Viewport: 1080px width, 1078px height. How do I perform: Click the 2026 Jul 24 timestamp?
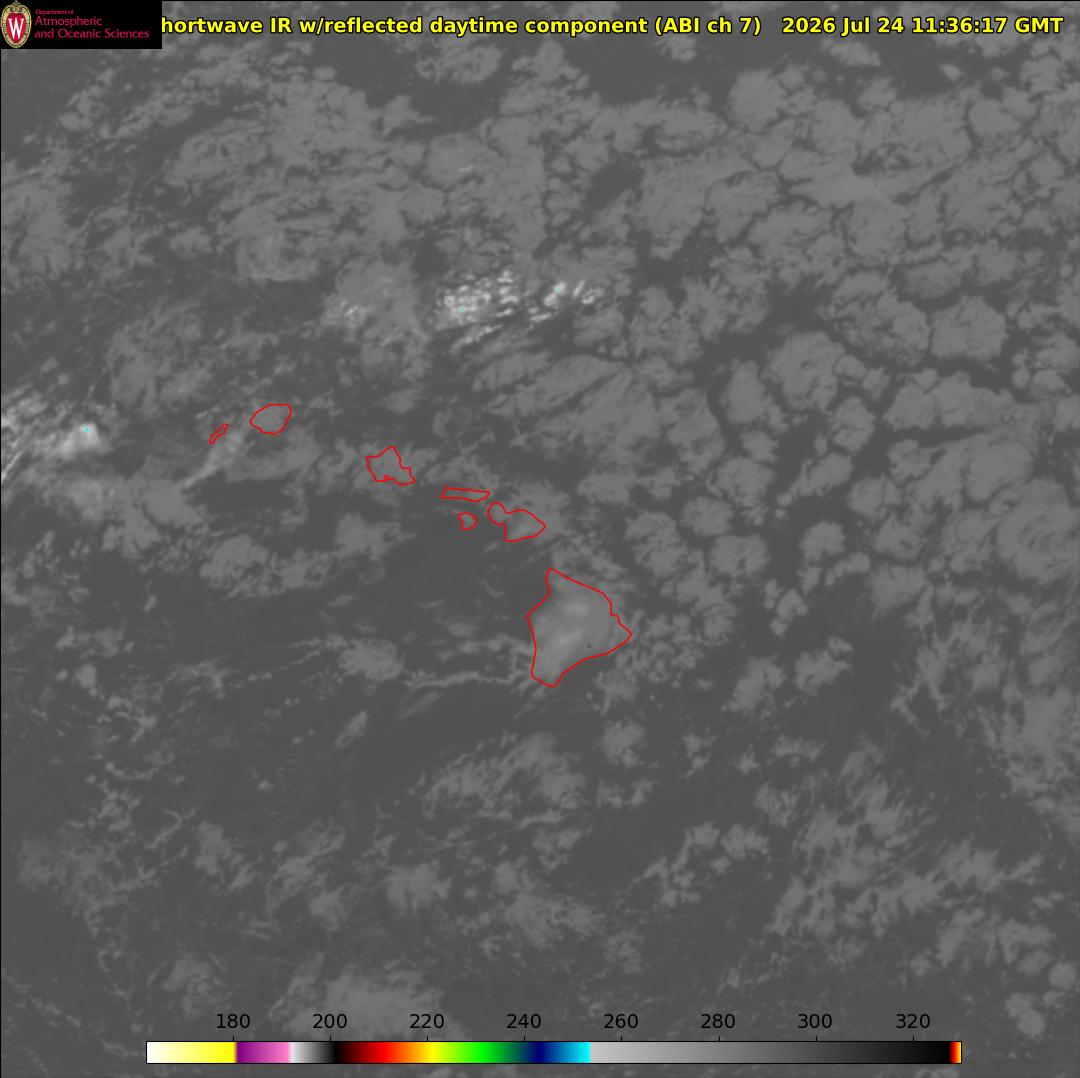pos(922,26)
